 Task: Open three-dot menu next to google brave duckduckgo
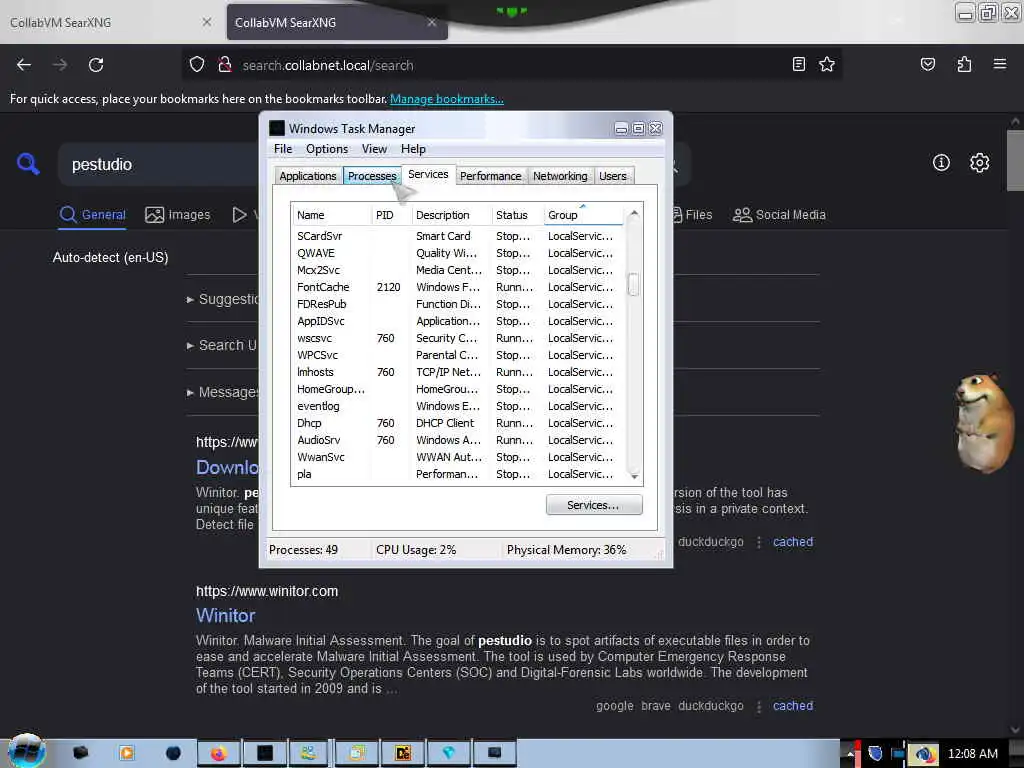point(759,706)
